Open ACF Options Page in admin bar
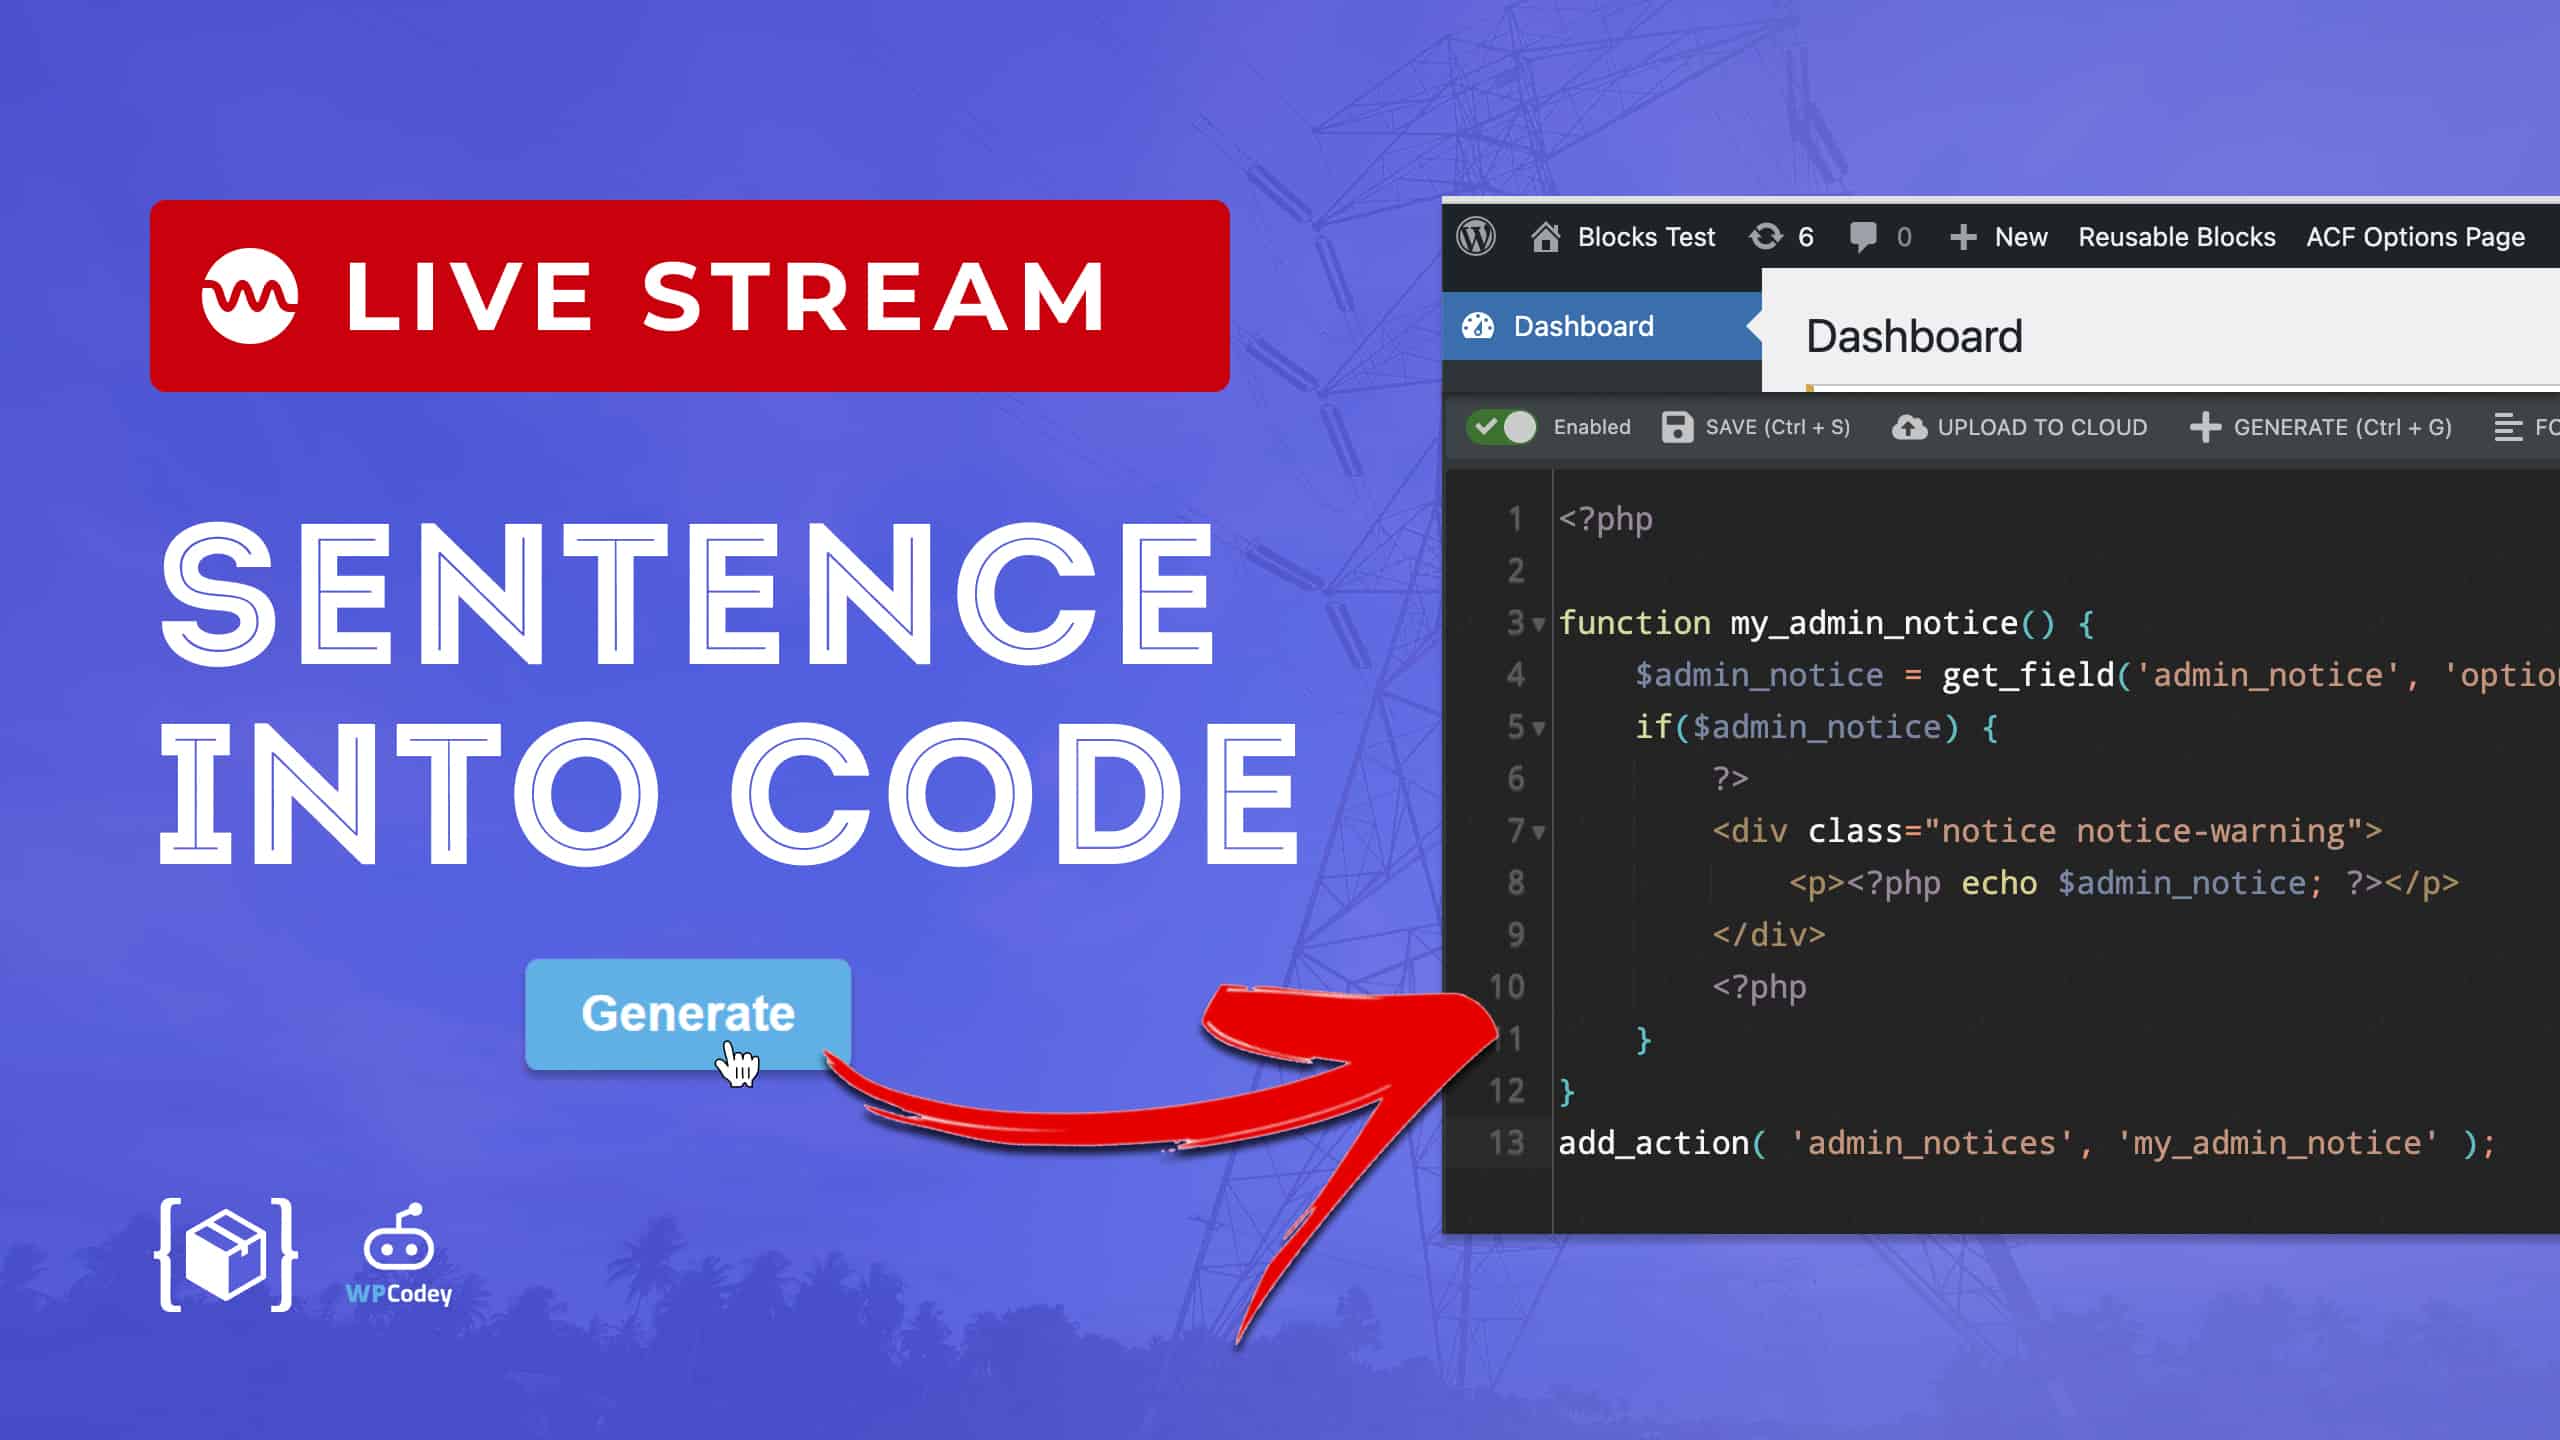Image resolution: width=2560 pixels, height=1440 pixels. pos(2415,237)
